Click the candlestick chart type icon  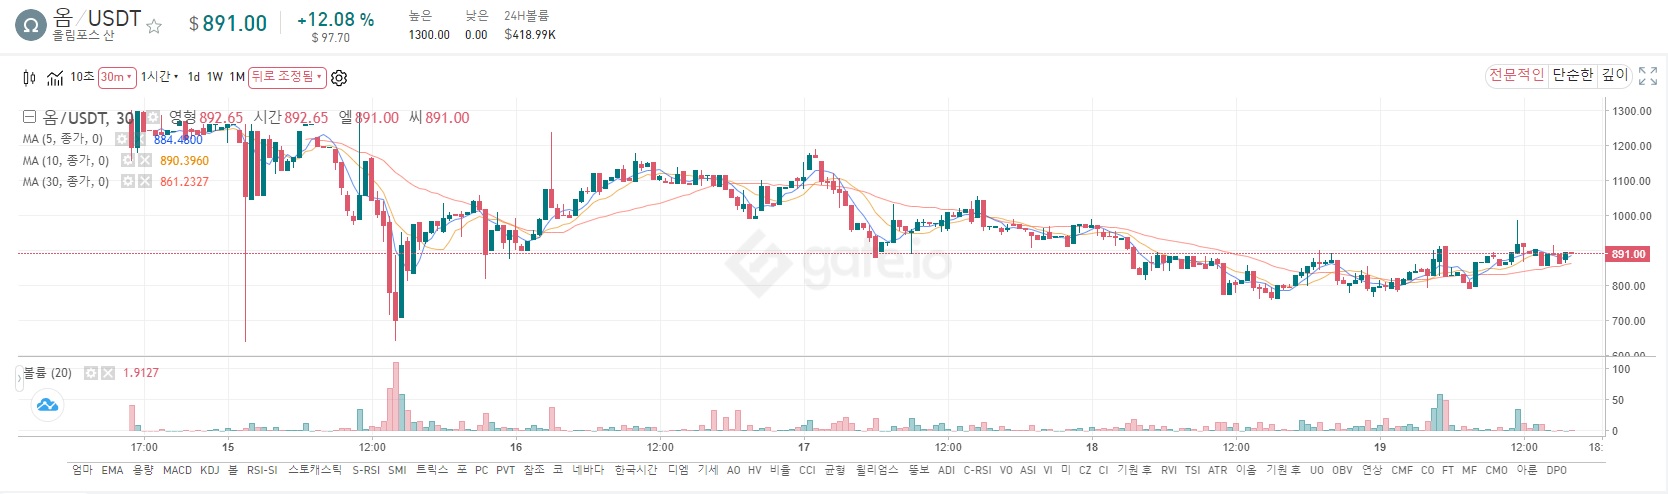point(29,78)
